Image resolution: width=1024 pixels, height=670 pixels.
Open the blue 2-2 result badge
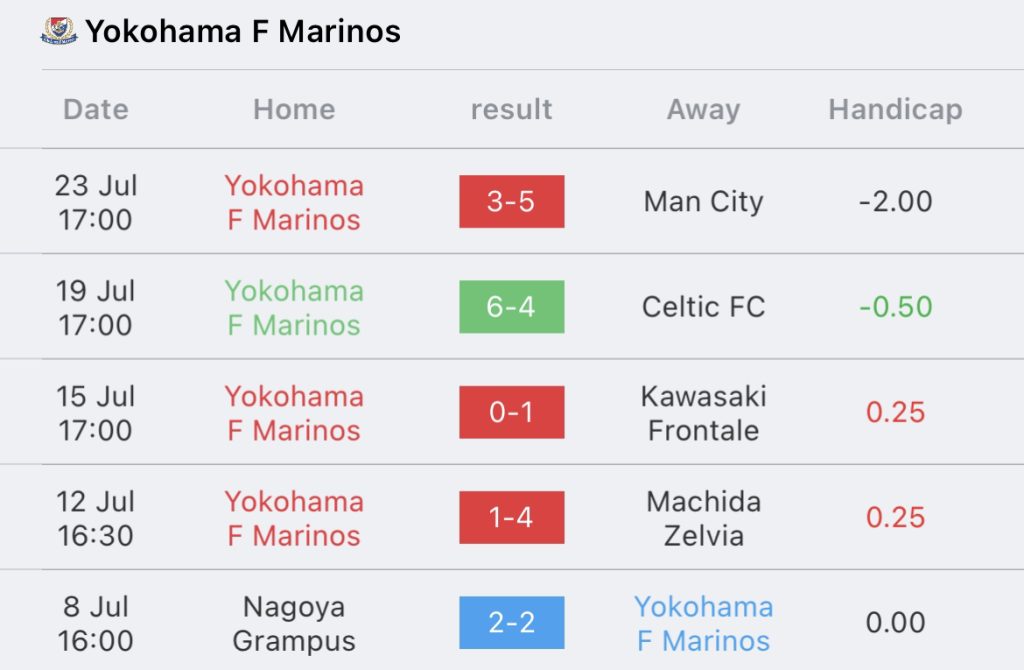tap(511, 622)
